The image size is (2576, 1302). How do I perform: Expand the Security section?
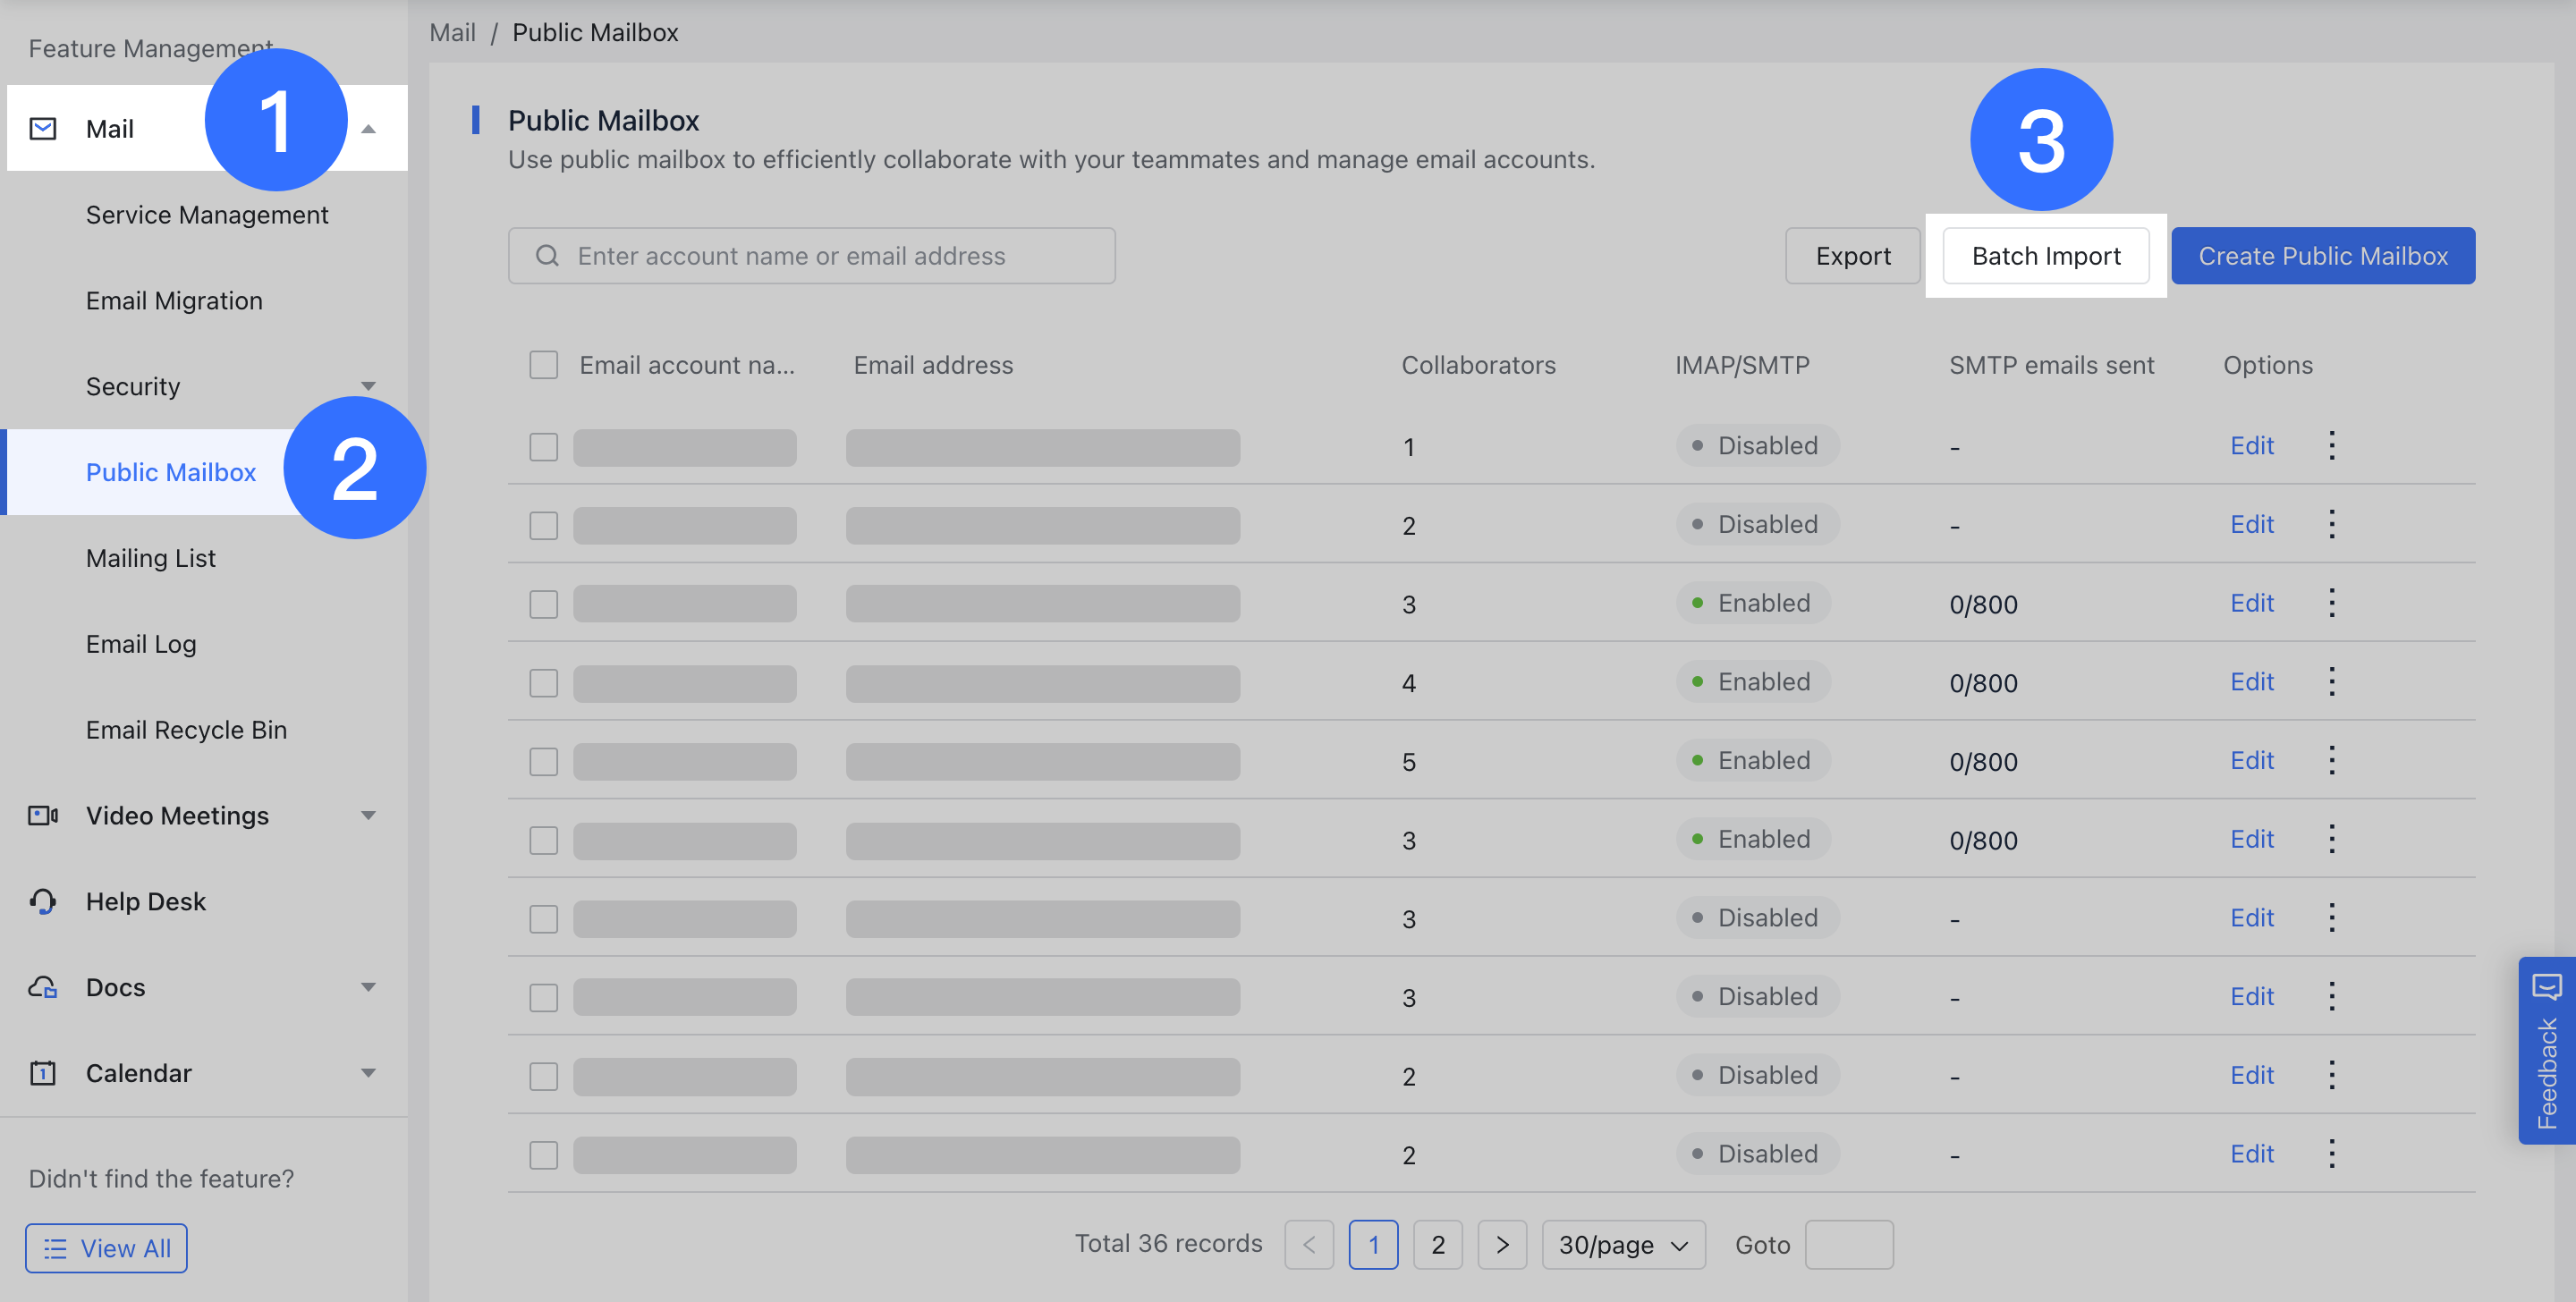click(x=369, y=386)
